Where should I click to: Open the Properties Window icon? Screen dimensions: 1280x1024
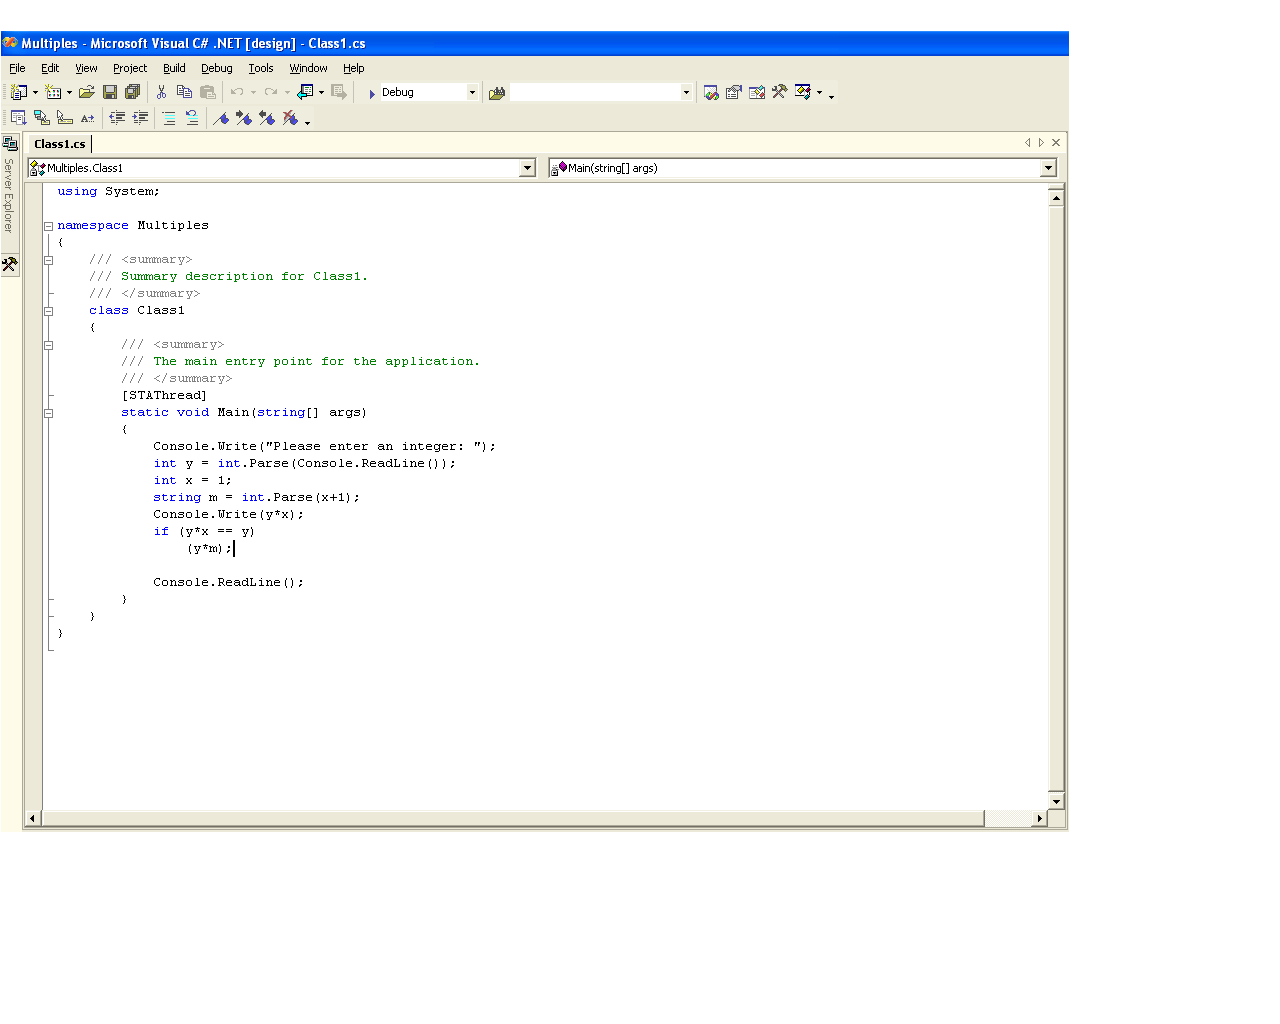point(734,92)
